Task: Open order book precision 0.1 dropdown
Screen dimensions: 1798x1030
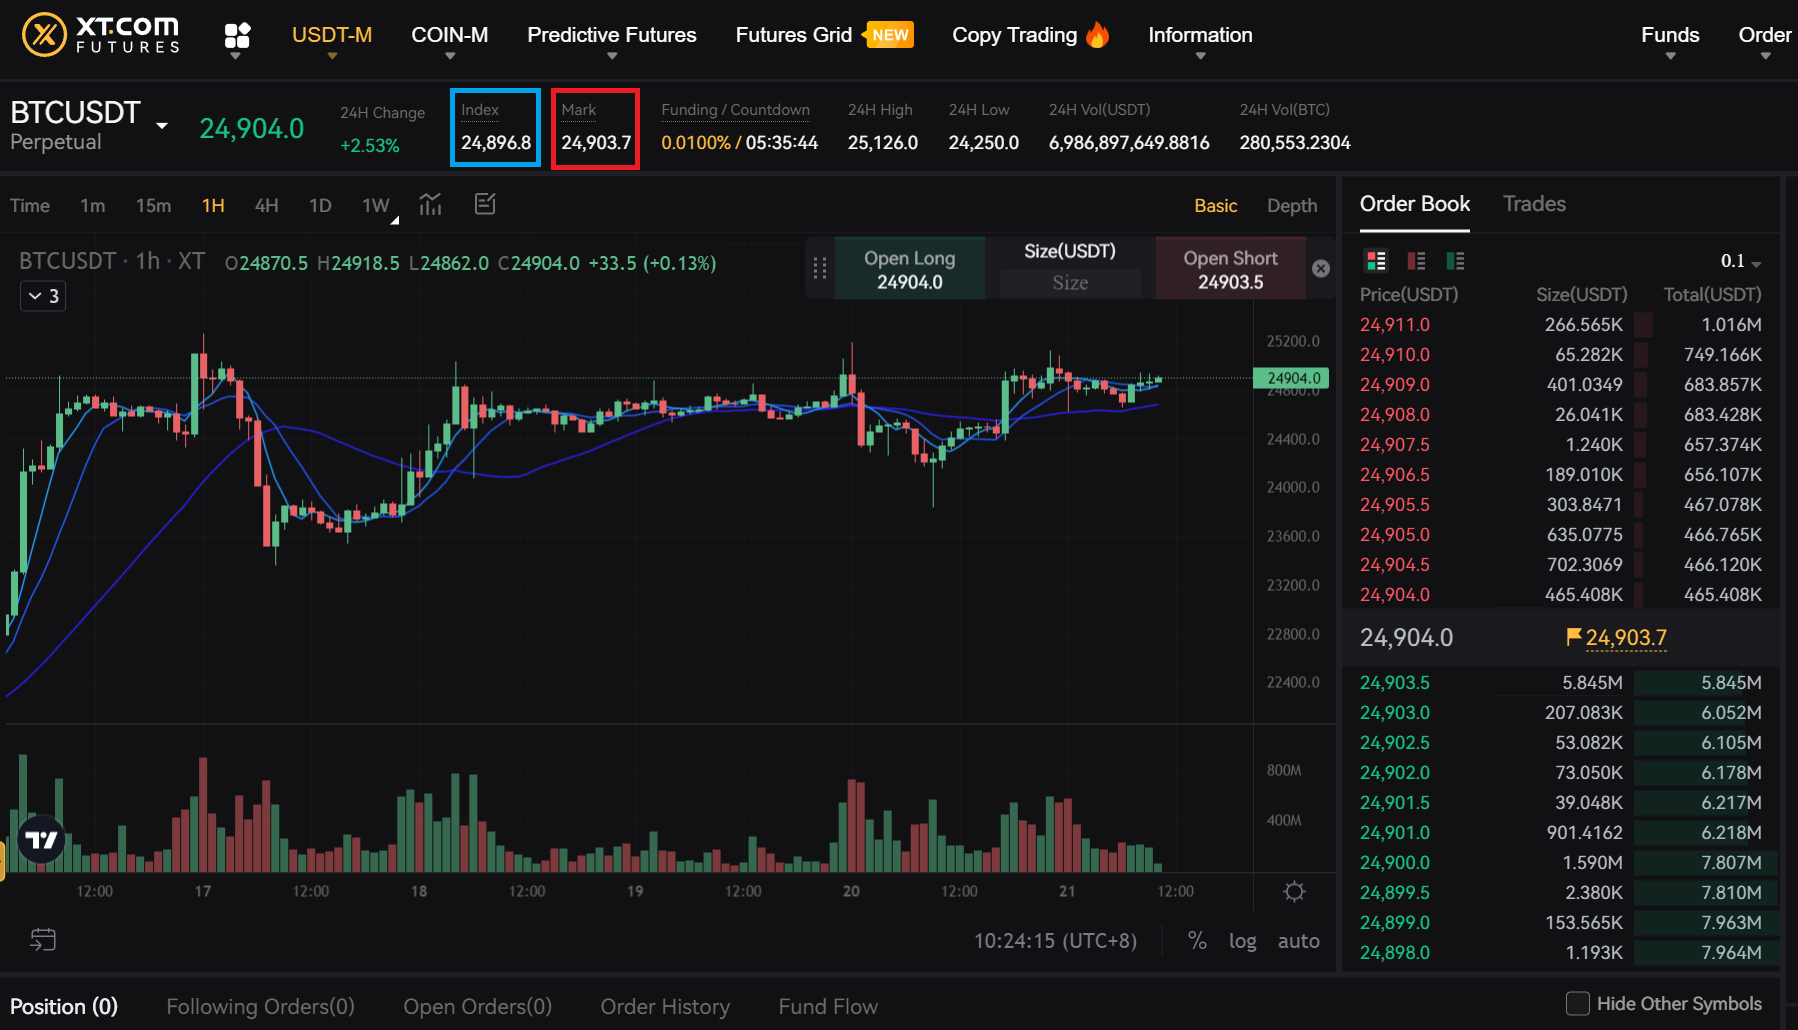Action: pyautogui.click(x=1740, y=261)
